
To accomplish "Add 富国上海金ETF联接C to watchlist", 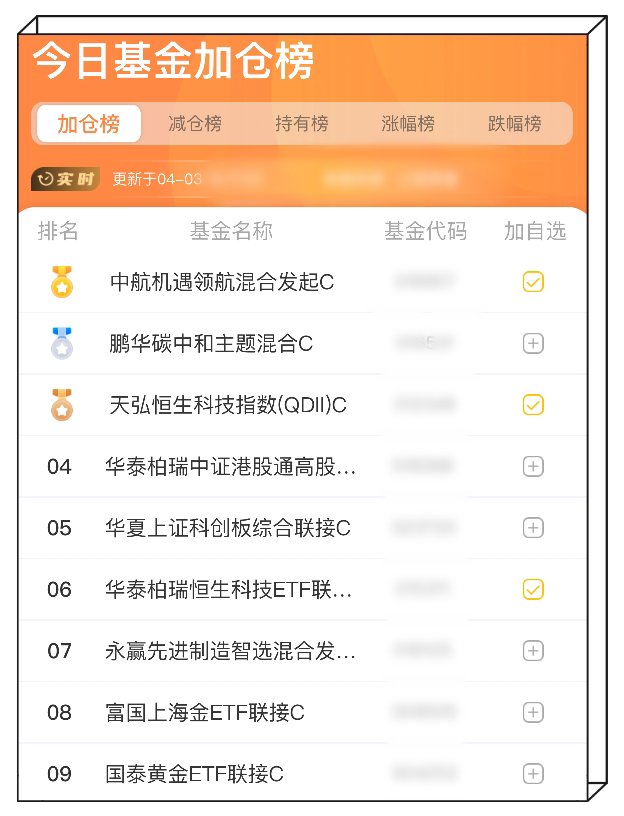I will [x=533, y=712].
